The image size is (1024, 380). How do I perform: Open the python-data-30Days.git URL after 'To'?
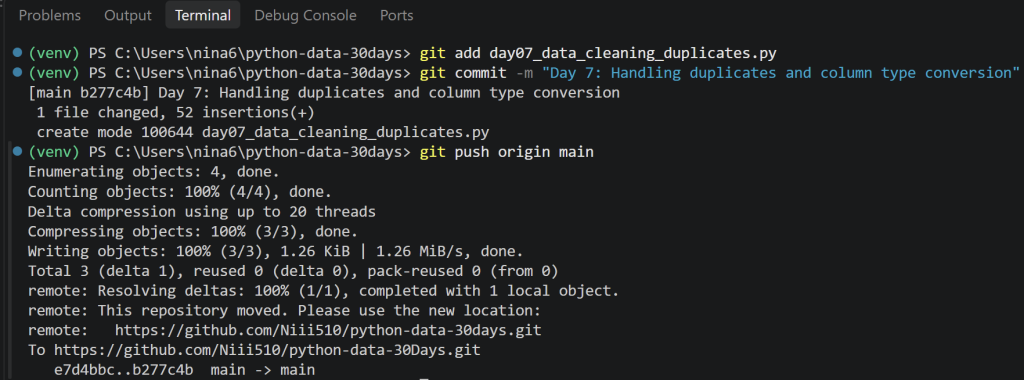click(267, 351)
